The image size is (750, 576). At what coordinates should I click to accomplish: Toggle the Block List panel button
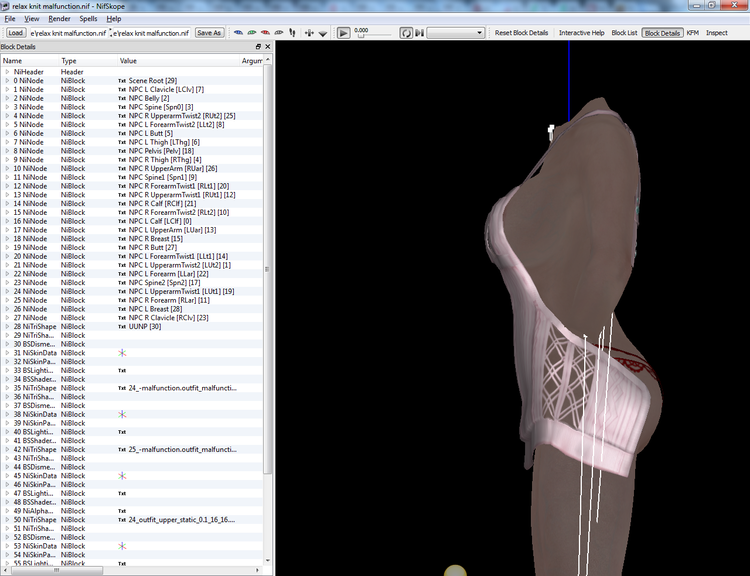point(624,33)
